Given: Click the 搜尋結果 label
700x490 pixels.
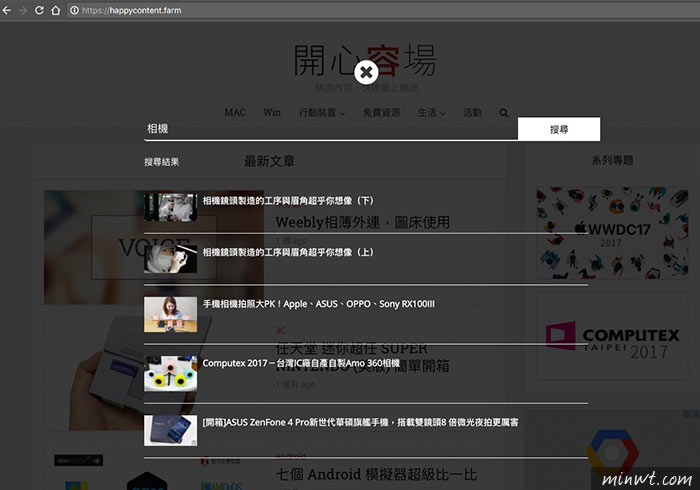Looking at the screenshot, I should click(x=162, y=162).
